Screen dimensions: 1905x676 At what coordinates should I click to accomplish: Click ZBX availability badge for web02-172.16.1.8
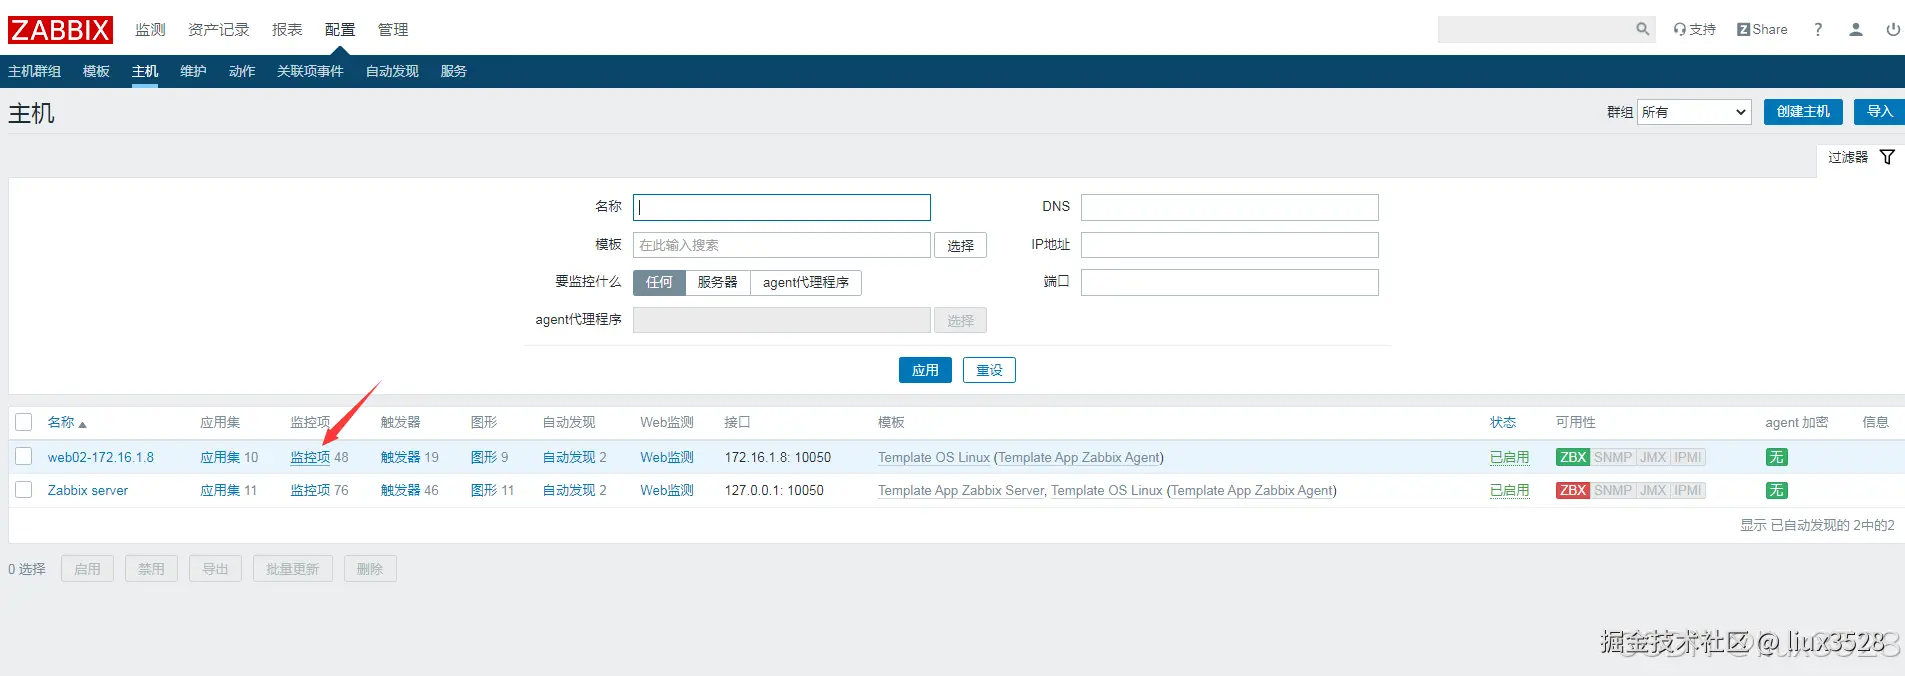tap(1573, 457)
